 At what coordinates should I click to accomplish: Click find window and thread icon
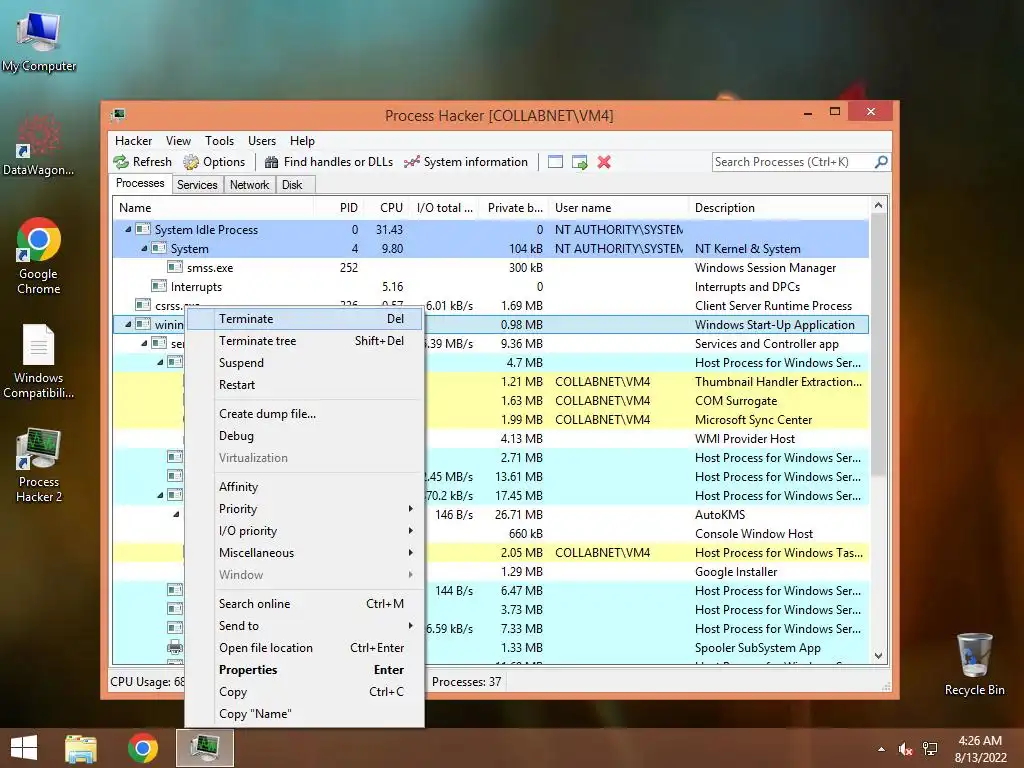point(579,162)
